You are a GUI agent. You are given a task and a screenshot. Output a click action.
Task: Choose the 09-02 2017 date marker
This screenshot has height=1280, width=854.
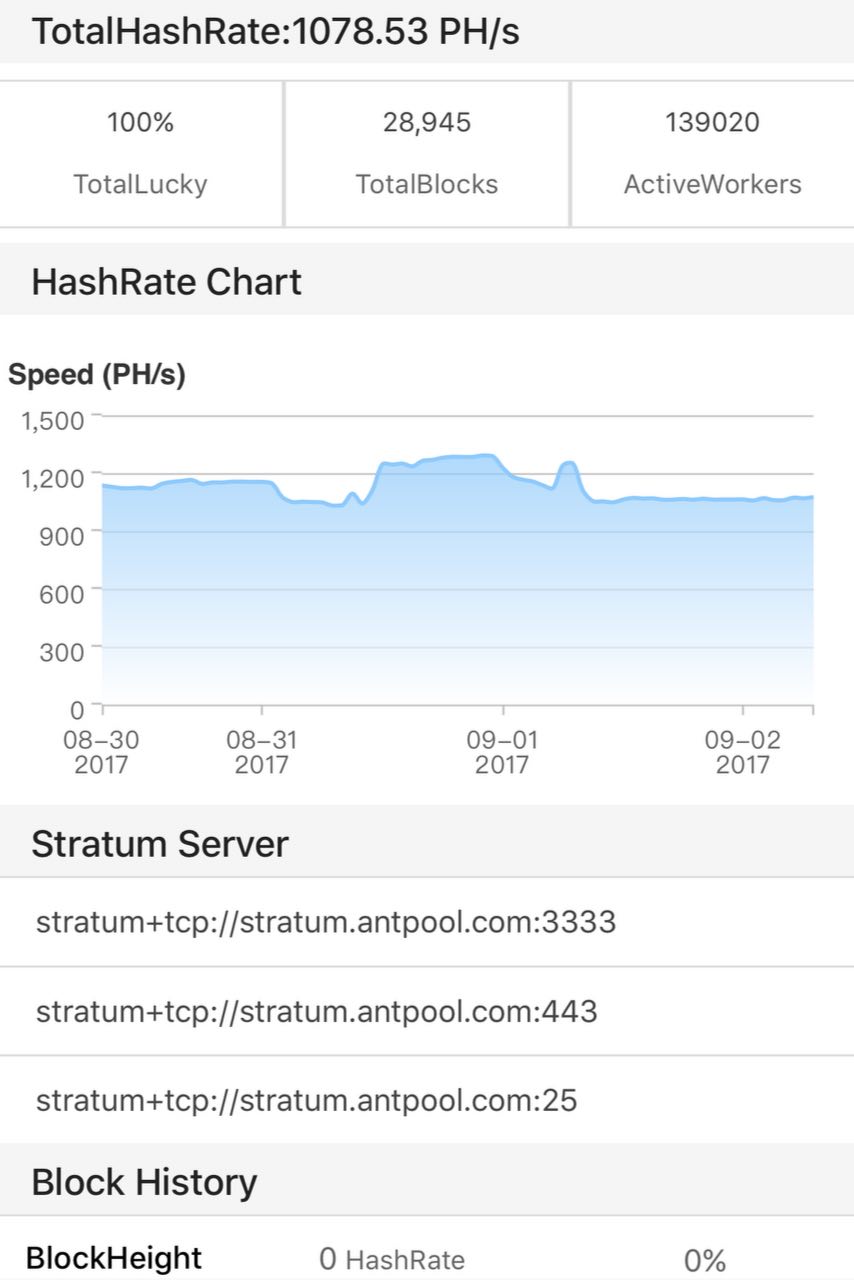click(x=743, y=752)
